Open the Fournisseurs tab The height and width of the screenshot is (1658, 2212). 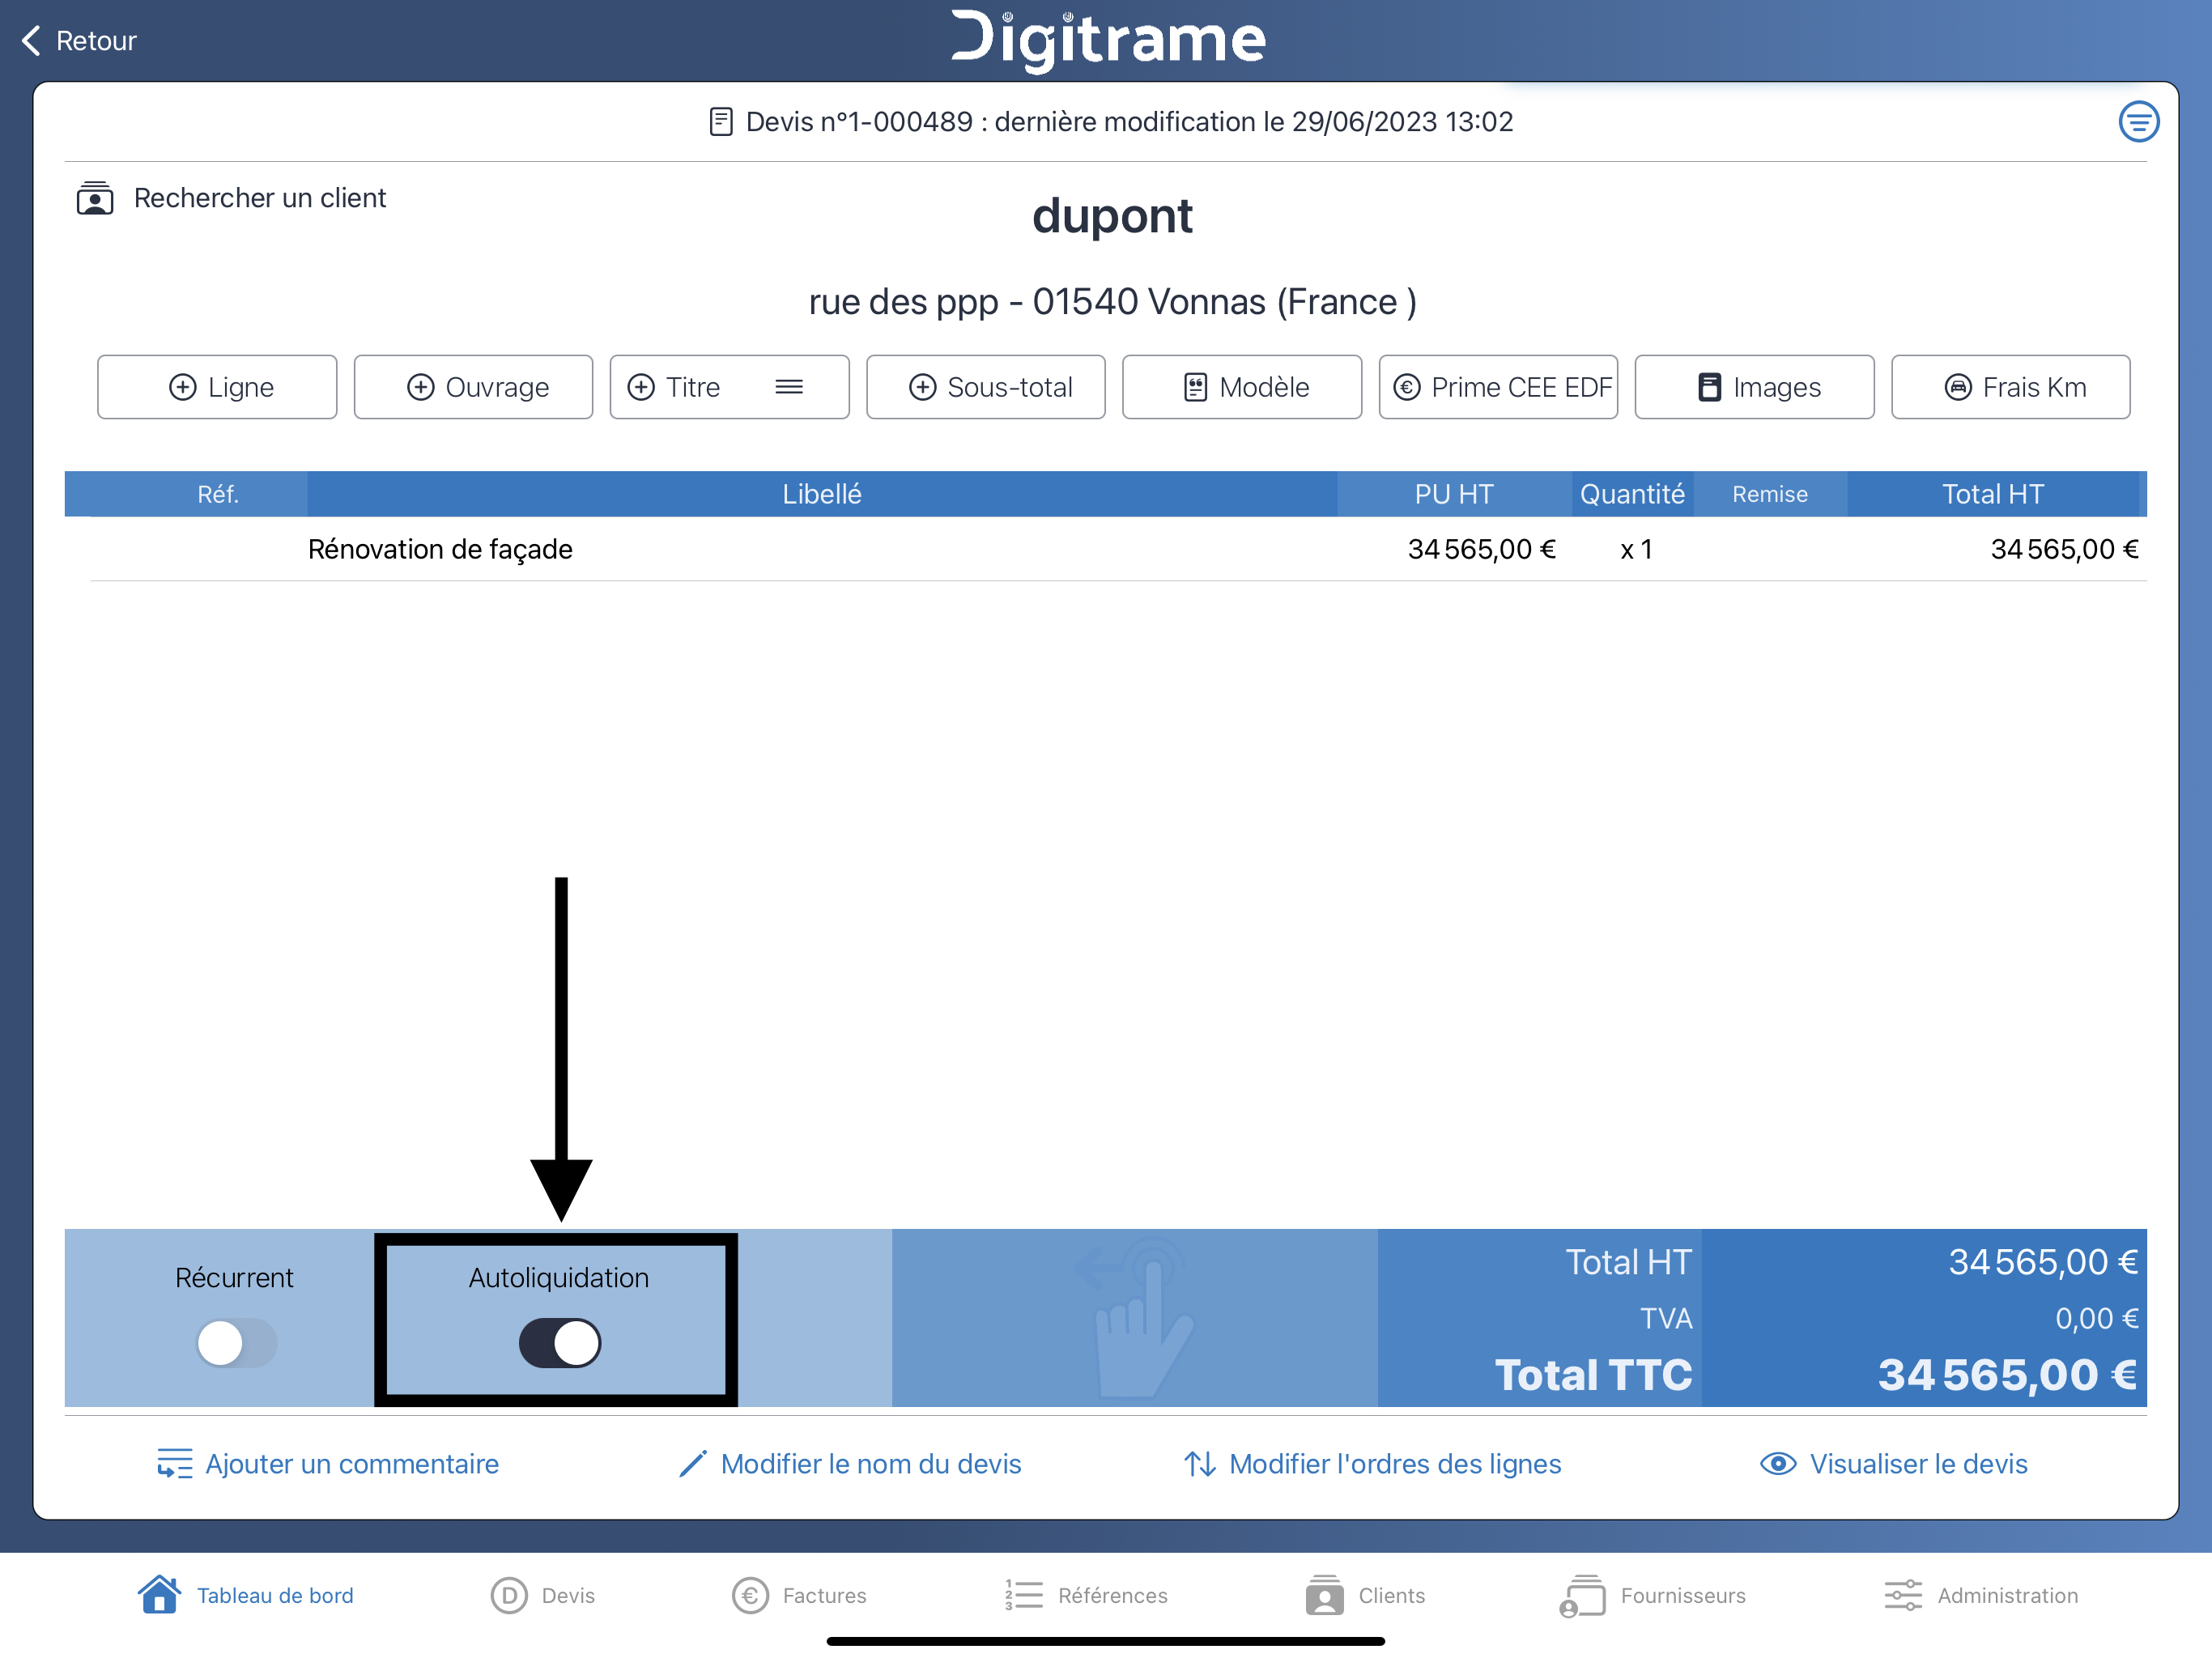coord(1652,1595)
